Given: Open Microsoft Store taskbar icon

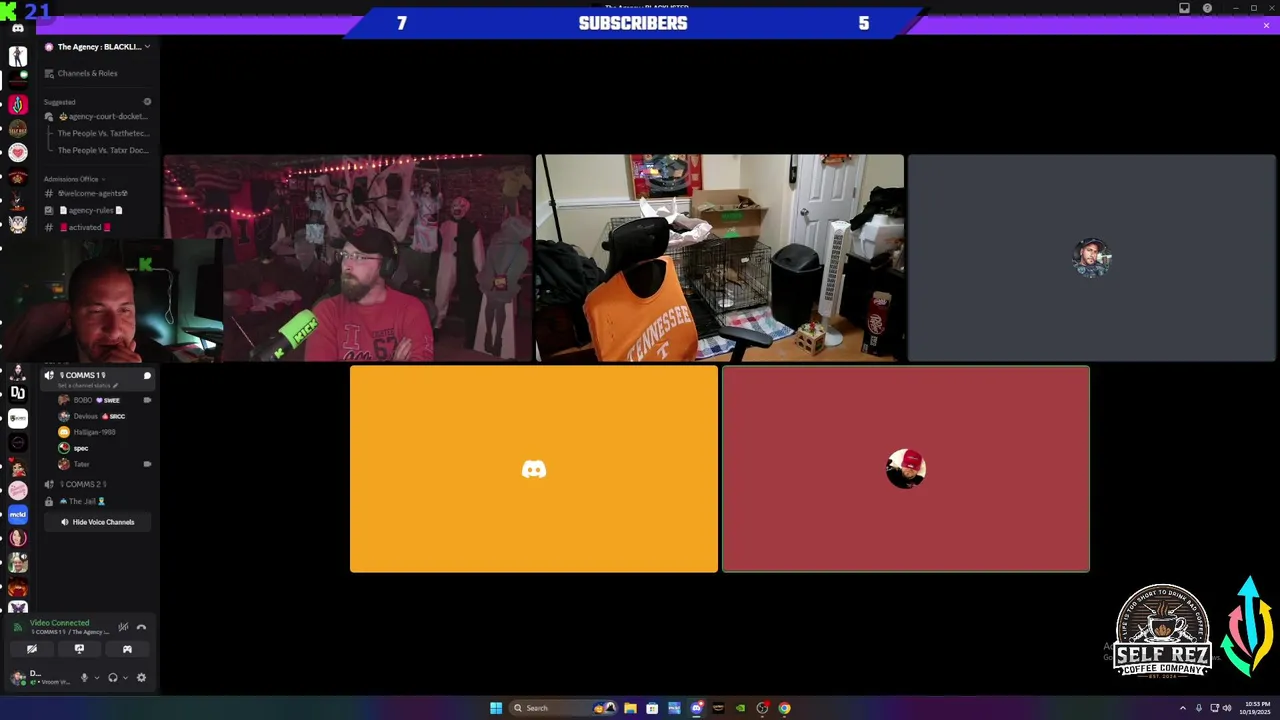Looking at the screenshot, I should click(652, 708).
